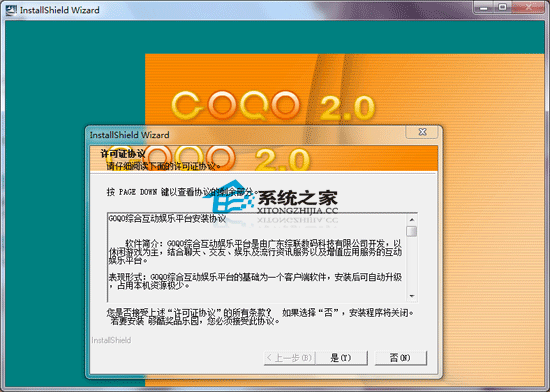The image size is (550, 392).
Task: Click the 是(Y) button to accept agreement
Action: pos(341,358)
